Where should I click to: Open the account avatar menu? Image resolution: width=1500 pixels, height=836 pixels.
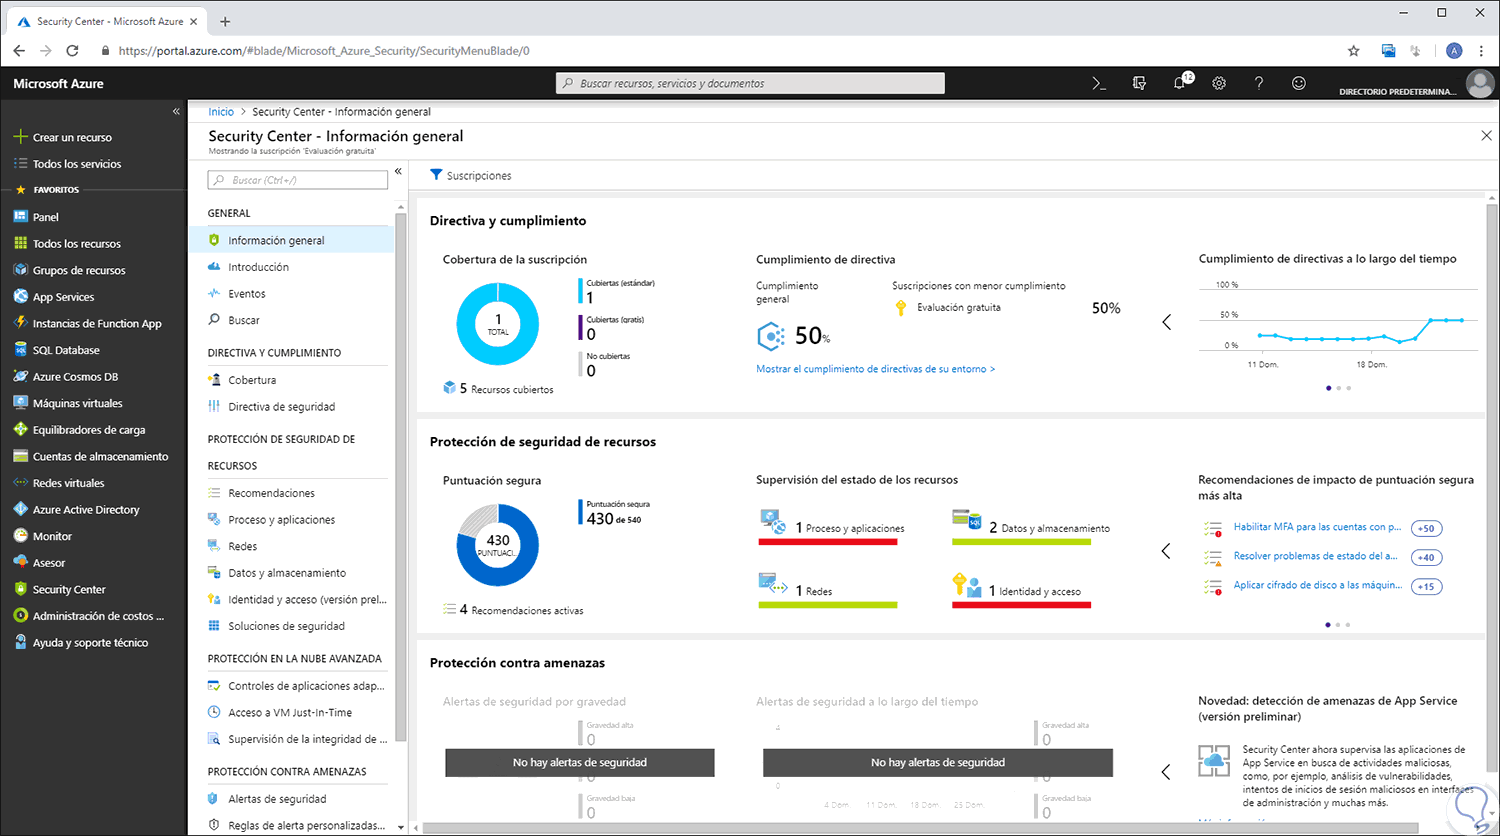1480,84
